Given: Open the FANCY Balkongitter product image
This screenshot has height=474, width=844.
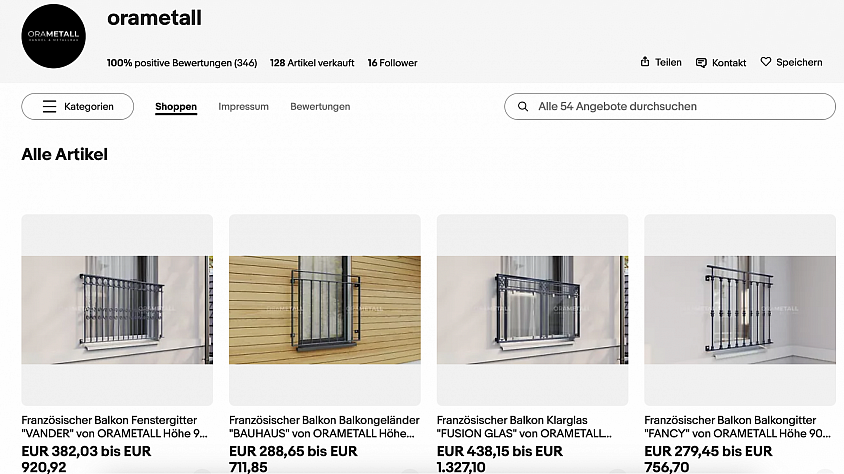Looking at the screenshot, I should 740,310.
